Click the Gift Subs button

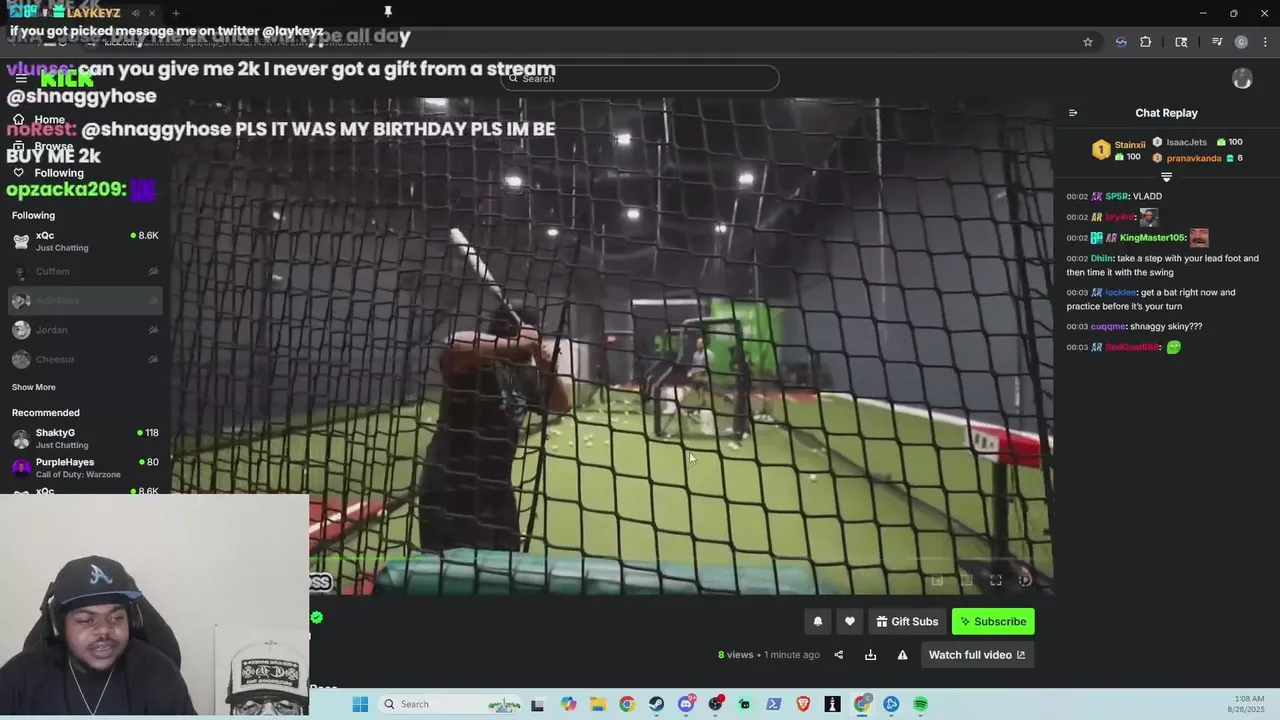[907, 622]
